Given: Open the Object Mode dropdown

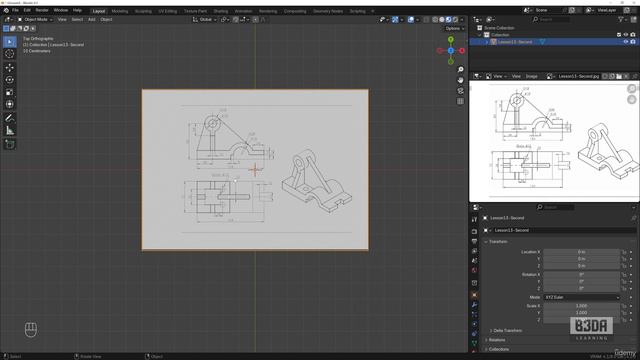Looking at the screenshot, I should click(35, 20).
